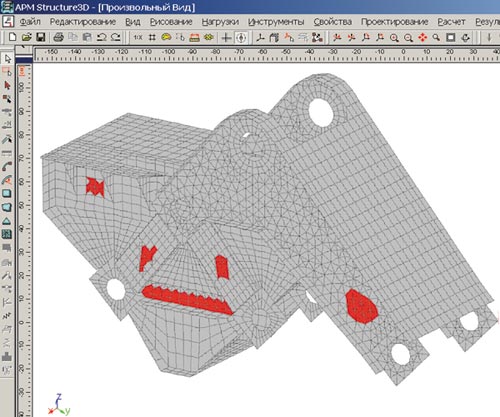Click the Zoom in magnifier icon

coord(394,38)
